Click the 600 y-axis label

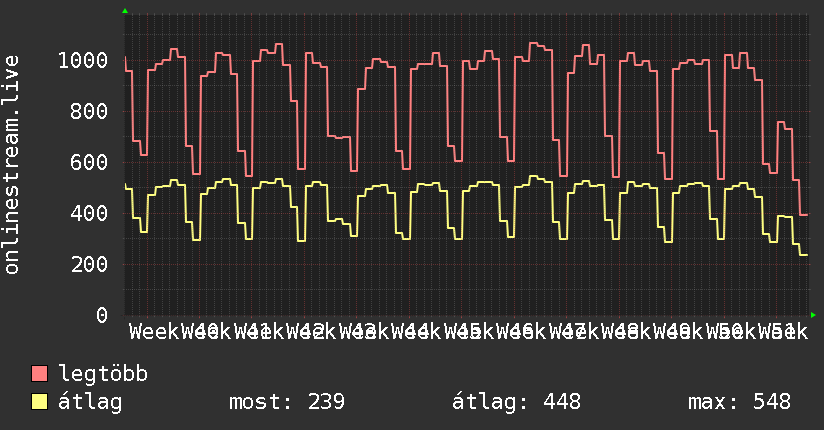89,163
